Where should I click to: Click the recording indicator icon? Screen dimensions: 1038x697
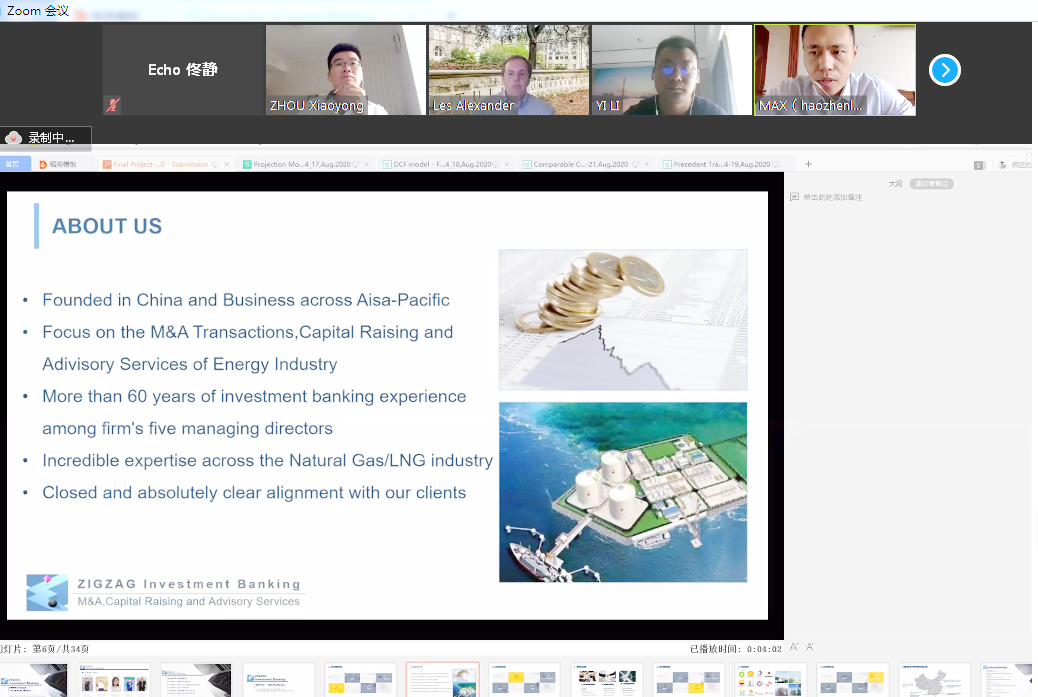pos(14,138)
